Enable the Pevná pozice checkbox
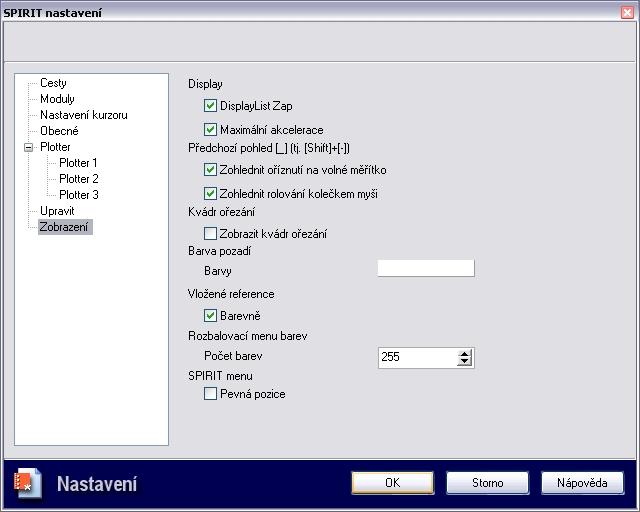640x512 pixels. 210,394
